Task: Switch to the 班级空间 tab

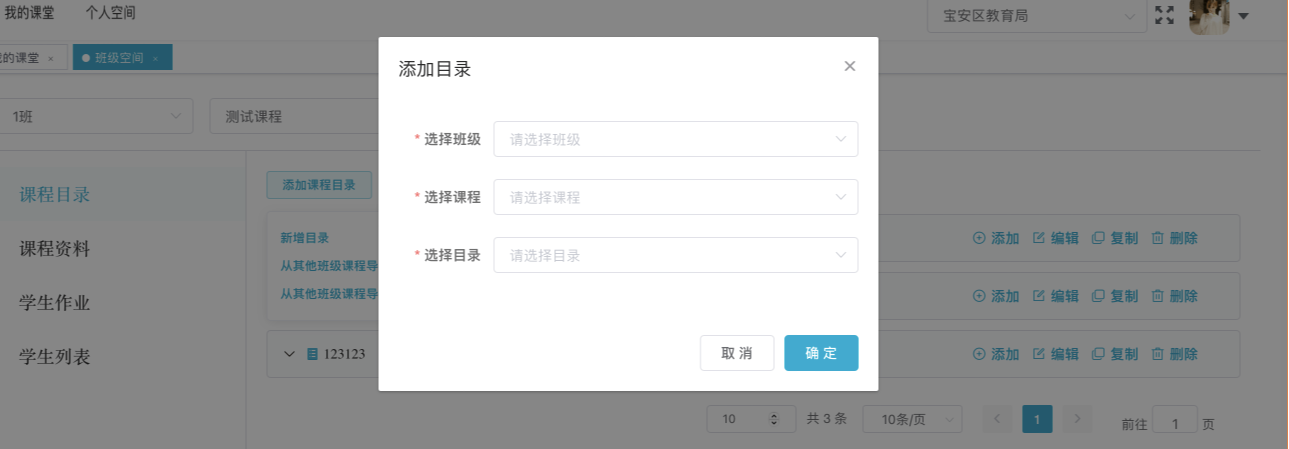Action: click(x=119, y=58)
